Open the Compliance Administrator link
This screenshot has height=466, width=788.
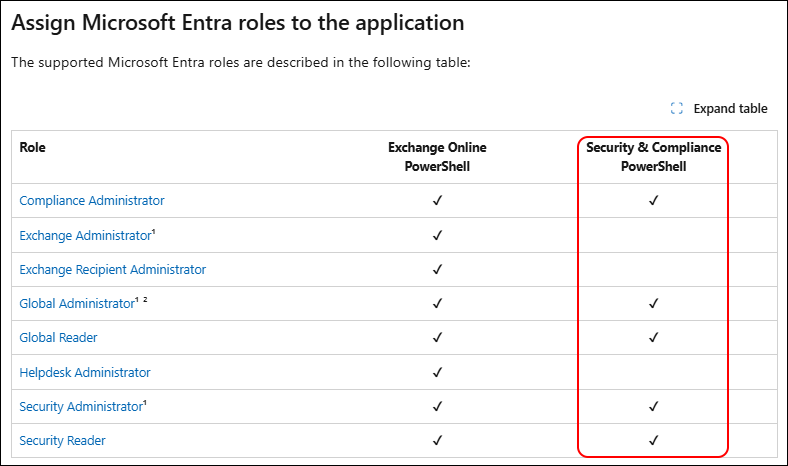pos(92,201)
